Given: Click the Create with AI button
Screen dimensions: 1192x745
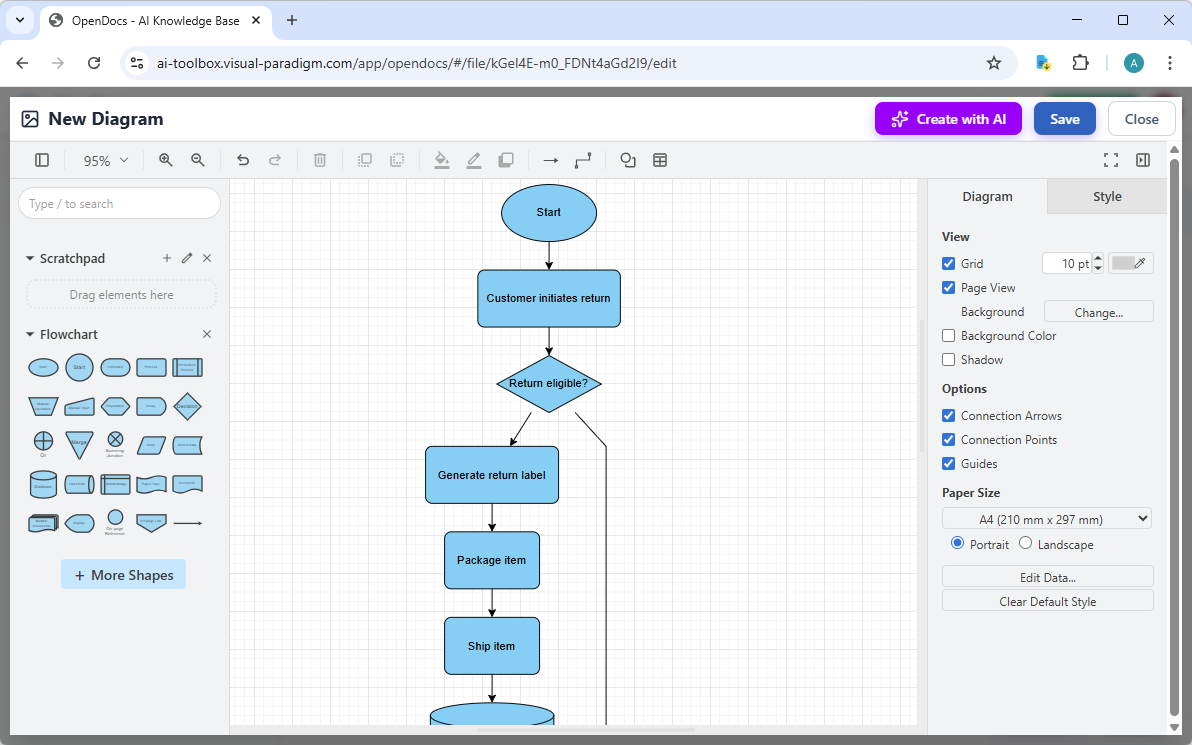Looking at the screenshot, I should [x=948, y=118].
